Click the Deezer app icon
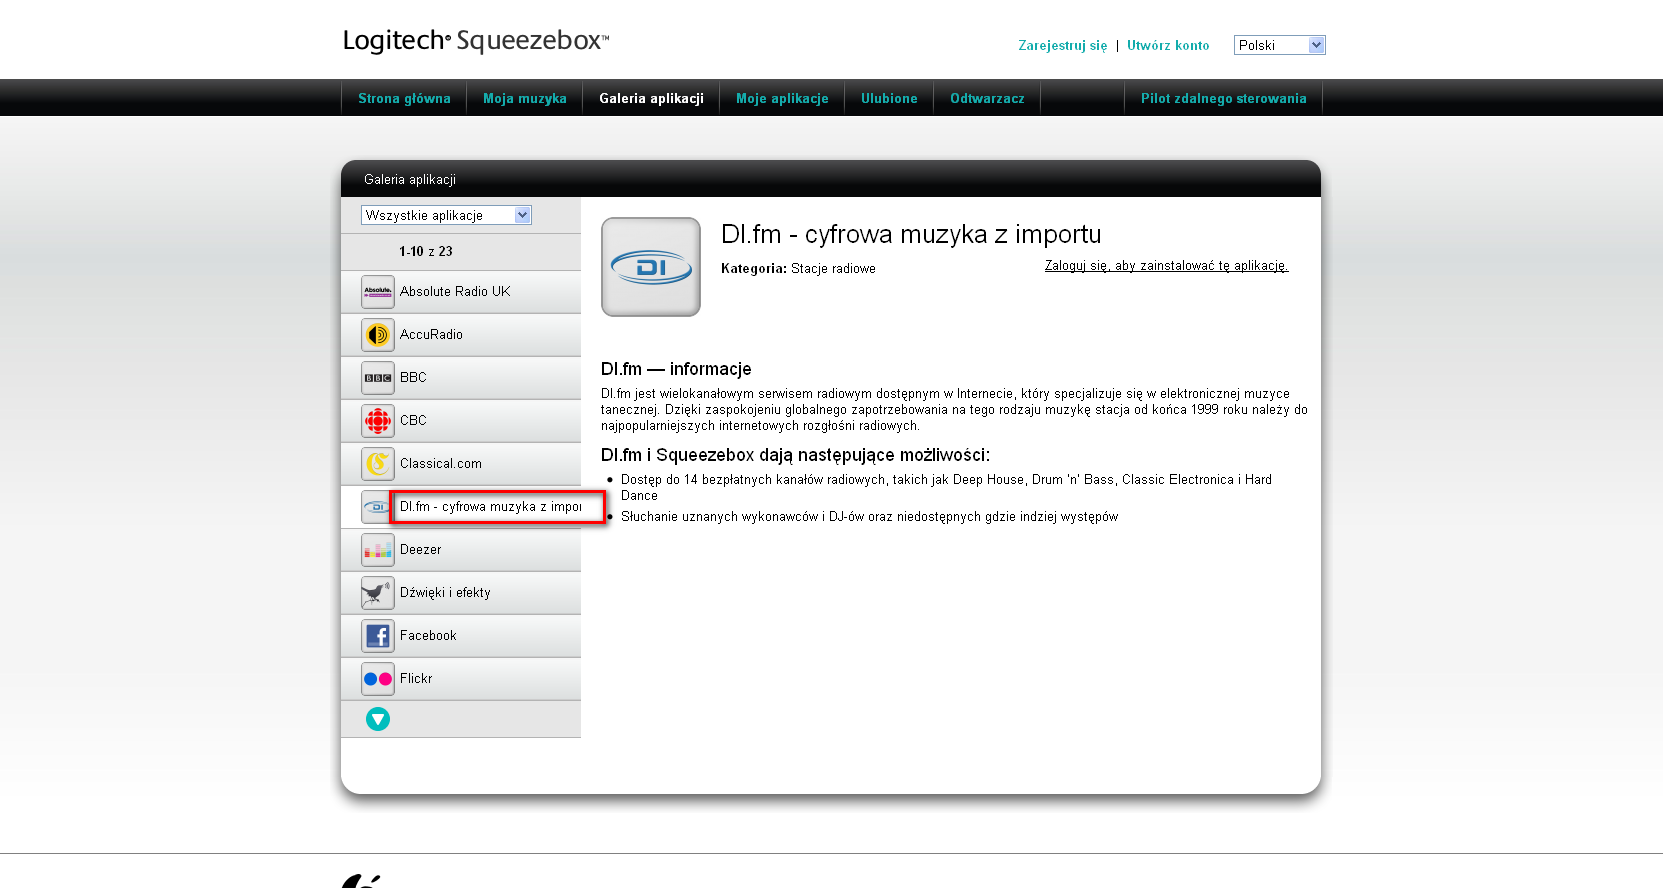Viewport: 1663px width, 888px height. tap(378, 550)
